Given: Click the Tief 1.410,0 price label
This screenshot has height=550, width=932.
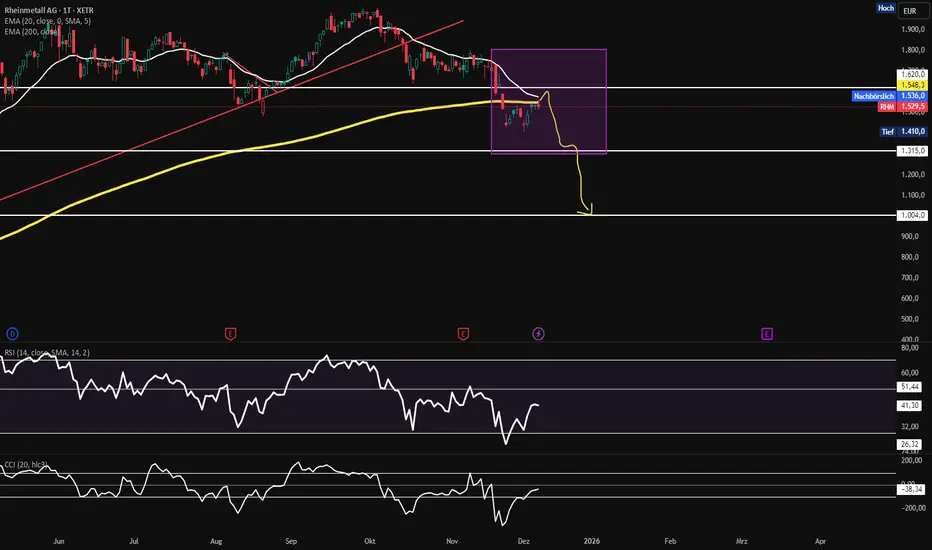Looking at the screenshot, I should pos(903,131).
